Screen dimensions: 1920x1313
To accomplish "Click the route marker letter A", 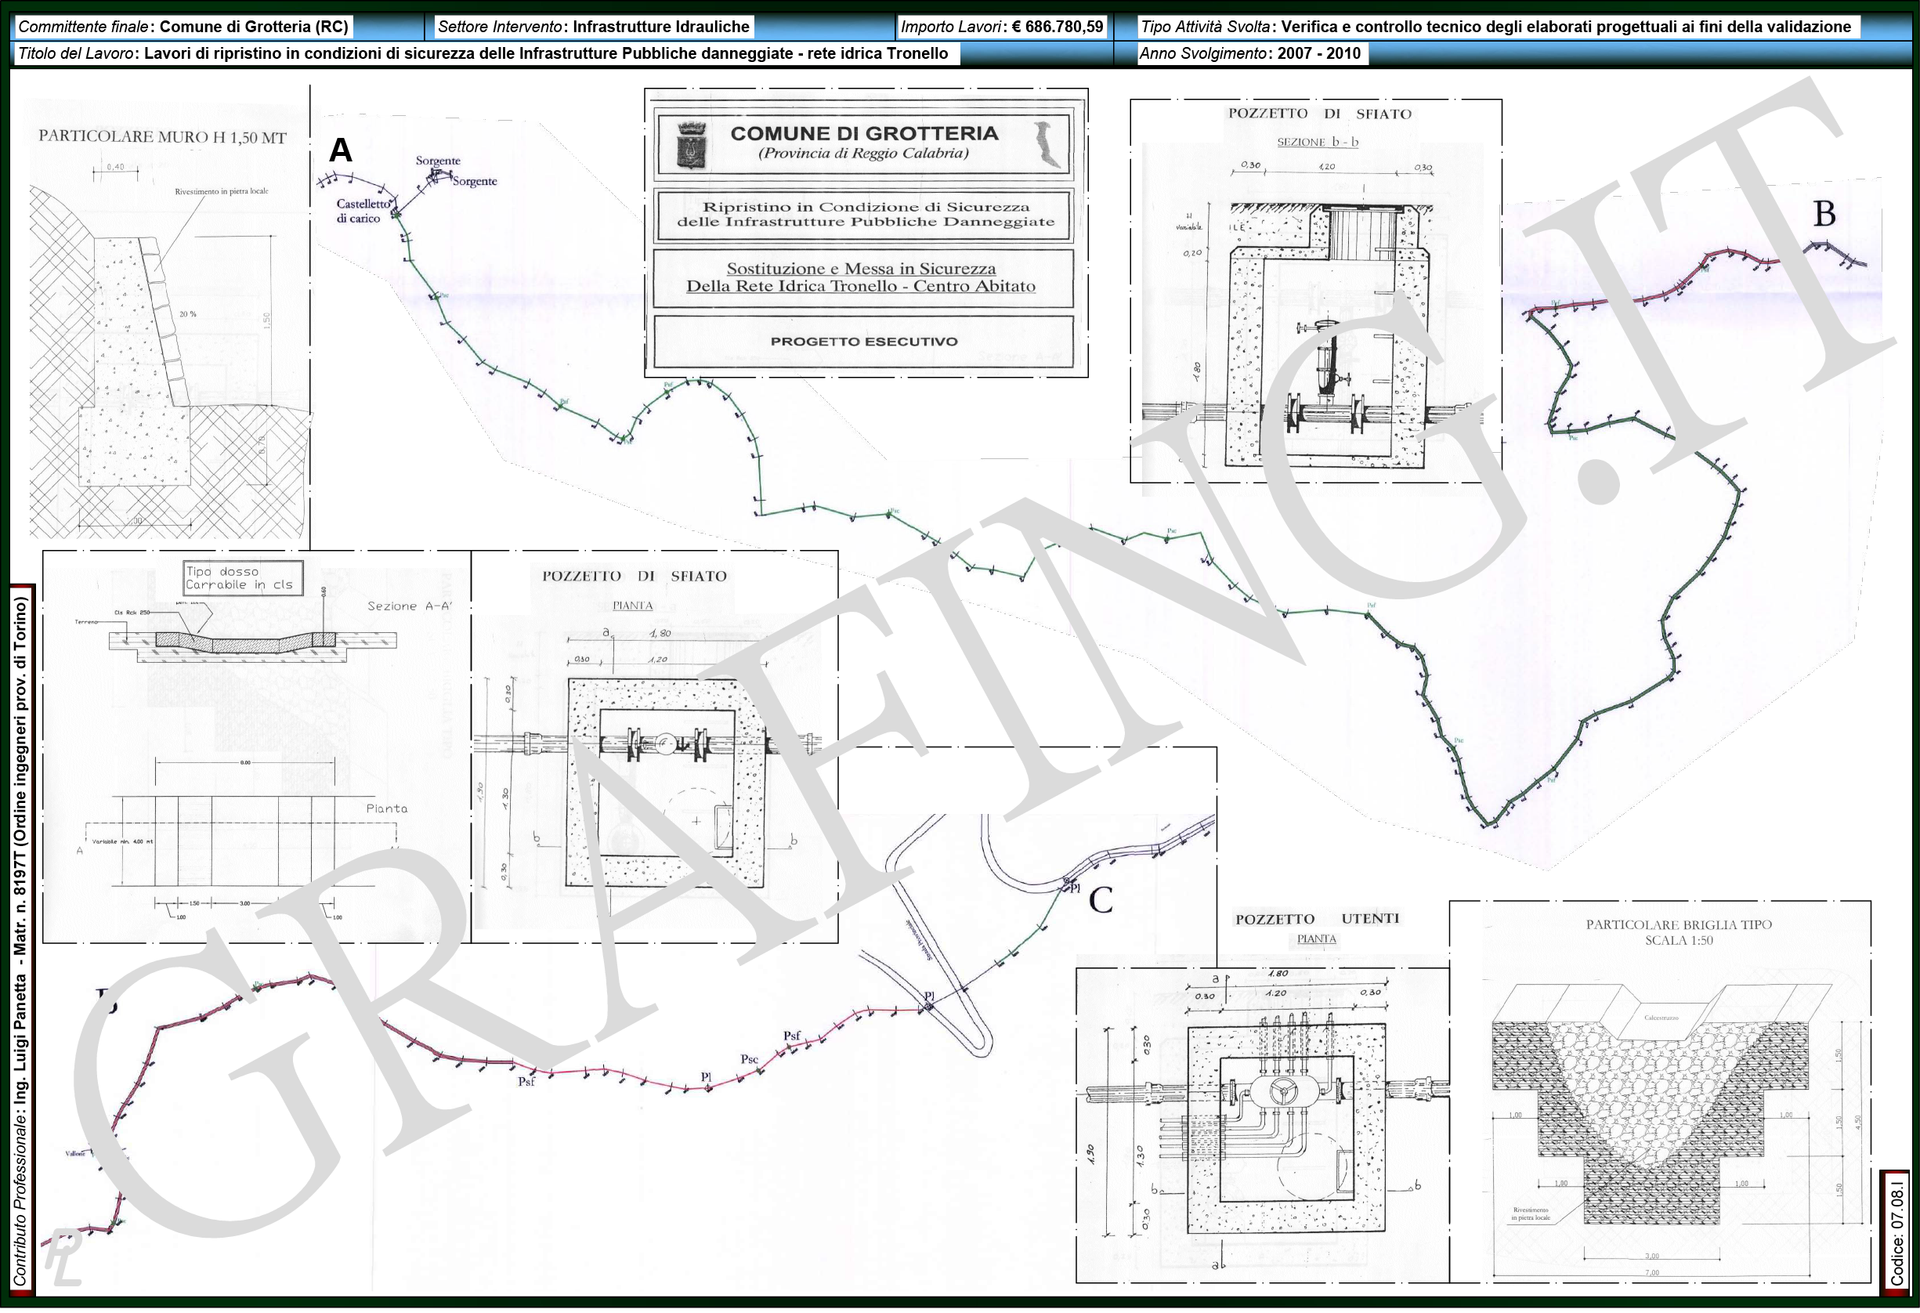I will 340,150.
